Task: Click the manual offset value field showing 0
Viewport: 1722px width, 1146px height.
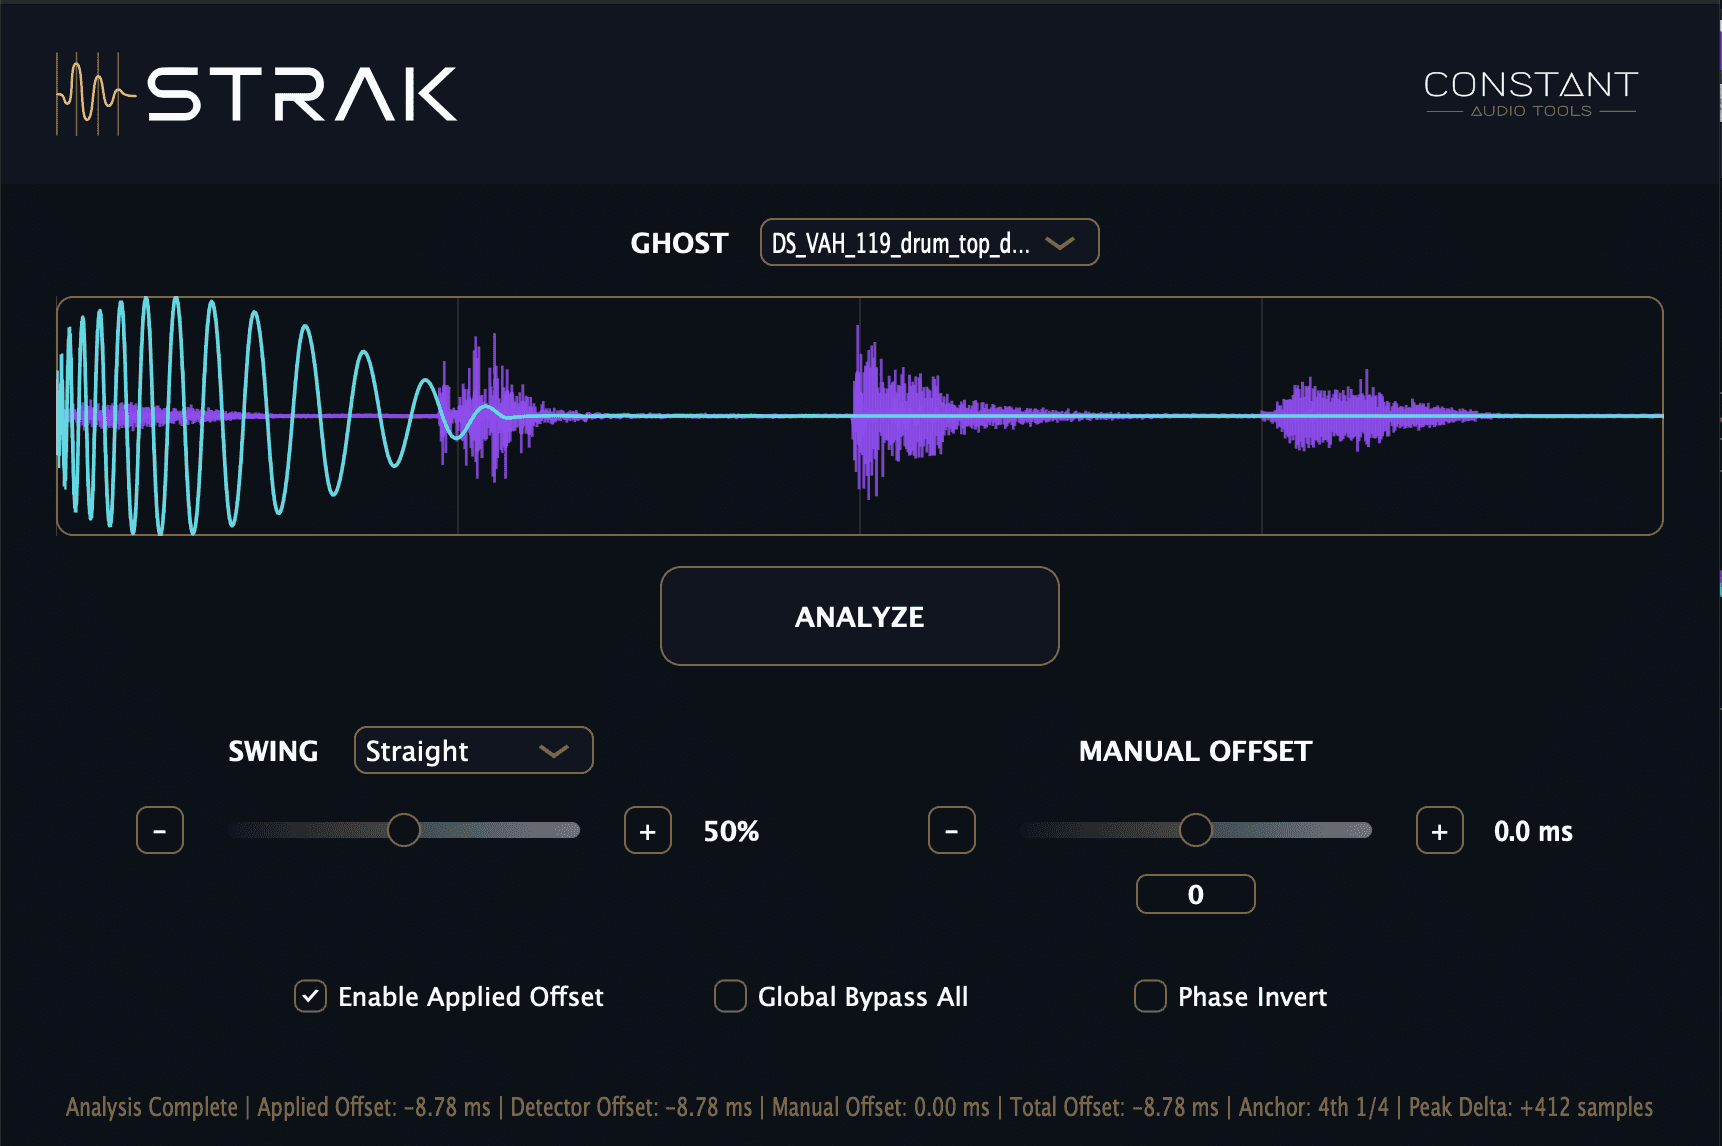Action: [1196, 894]
